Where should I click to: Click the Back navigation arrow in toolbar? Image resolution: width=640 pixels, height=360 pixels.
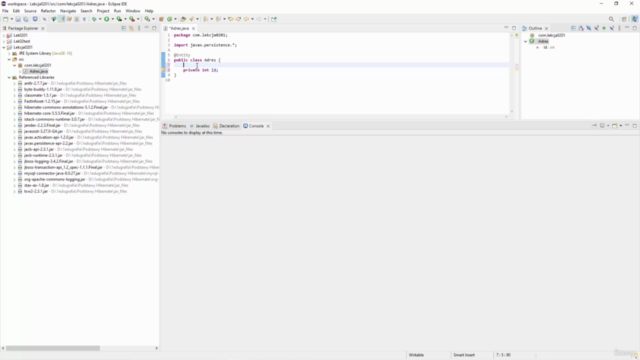pyautogui.click(x=246, y=19)
